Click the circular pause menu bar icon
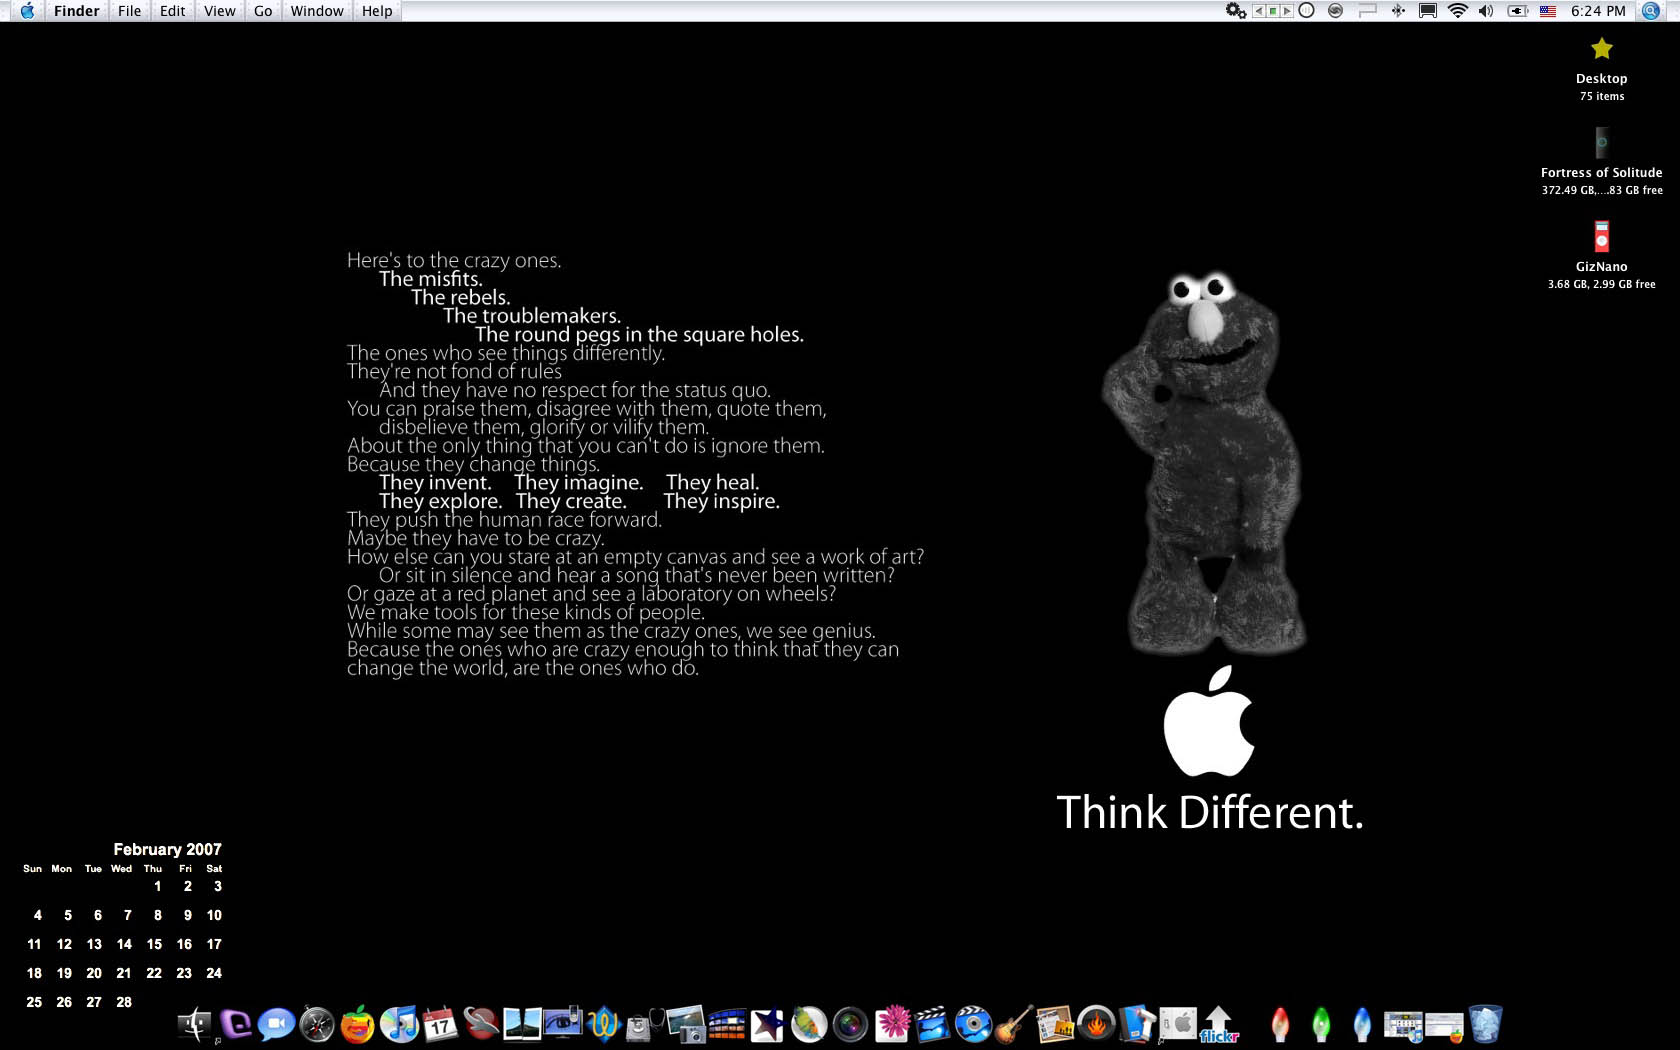1680x1050 pixels. click(1306, 11)
